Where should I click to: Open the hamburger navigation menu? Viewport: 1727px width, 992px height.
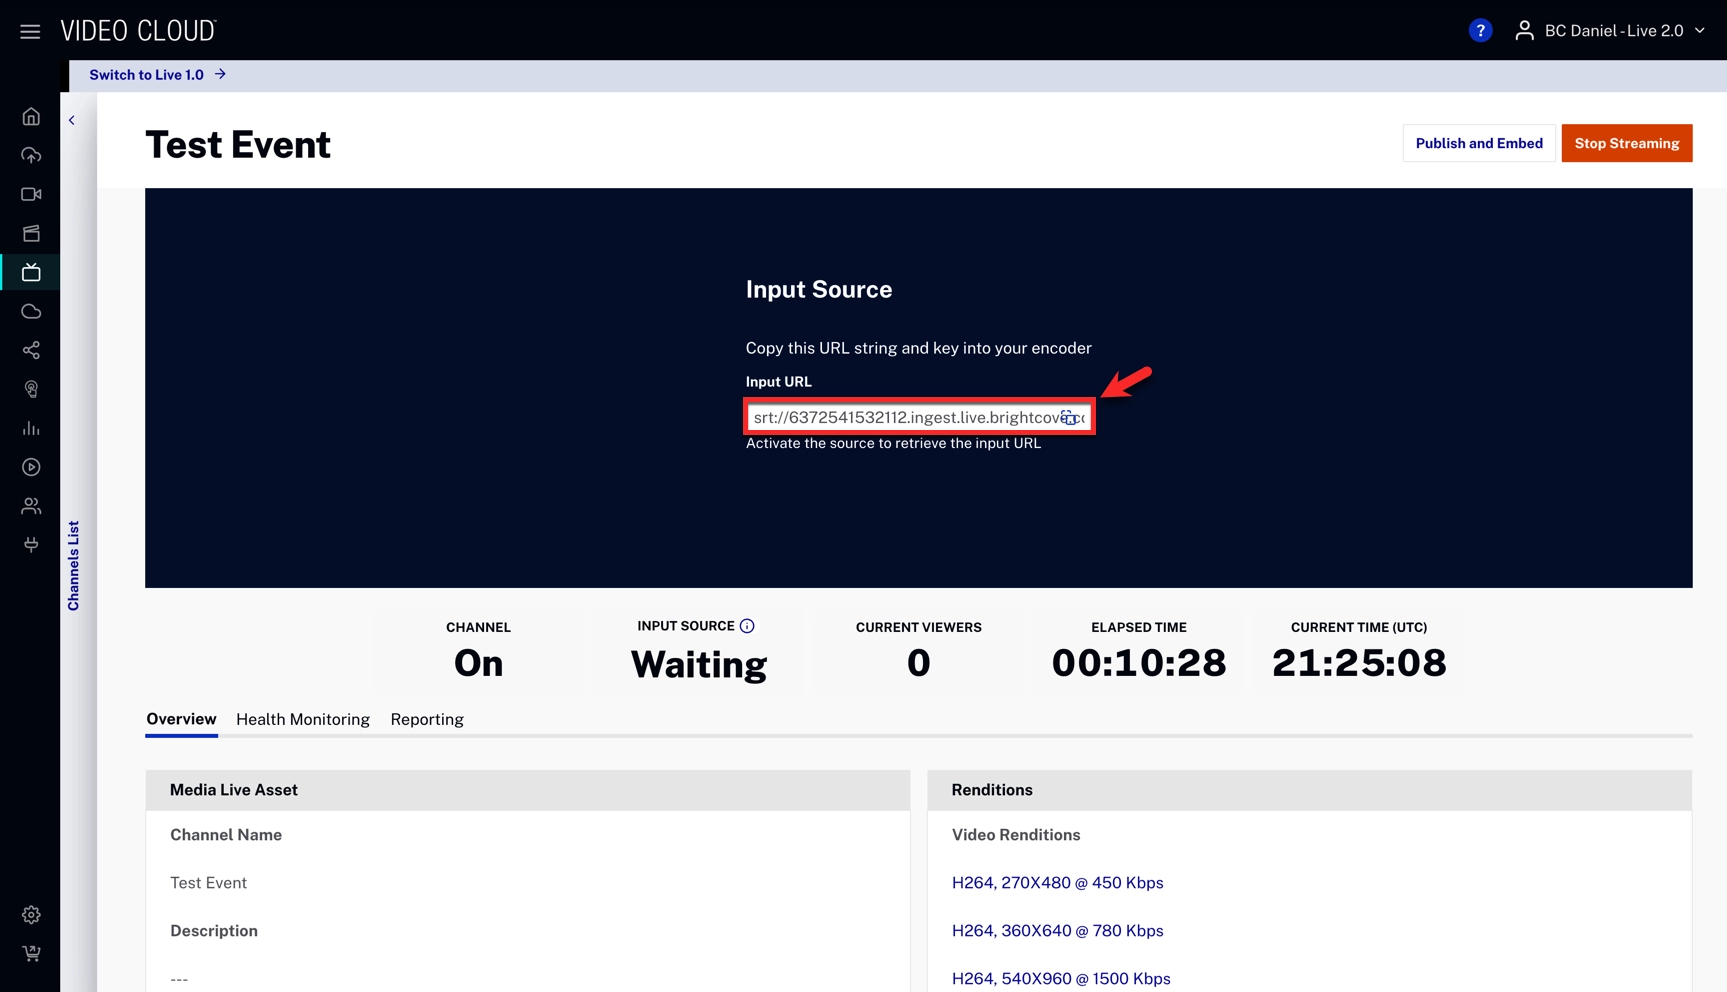pos(30,31)
